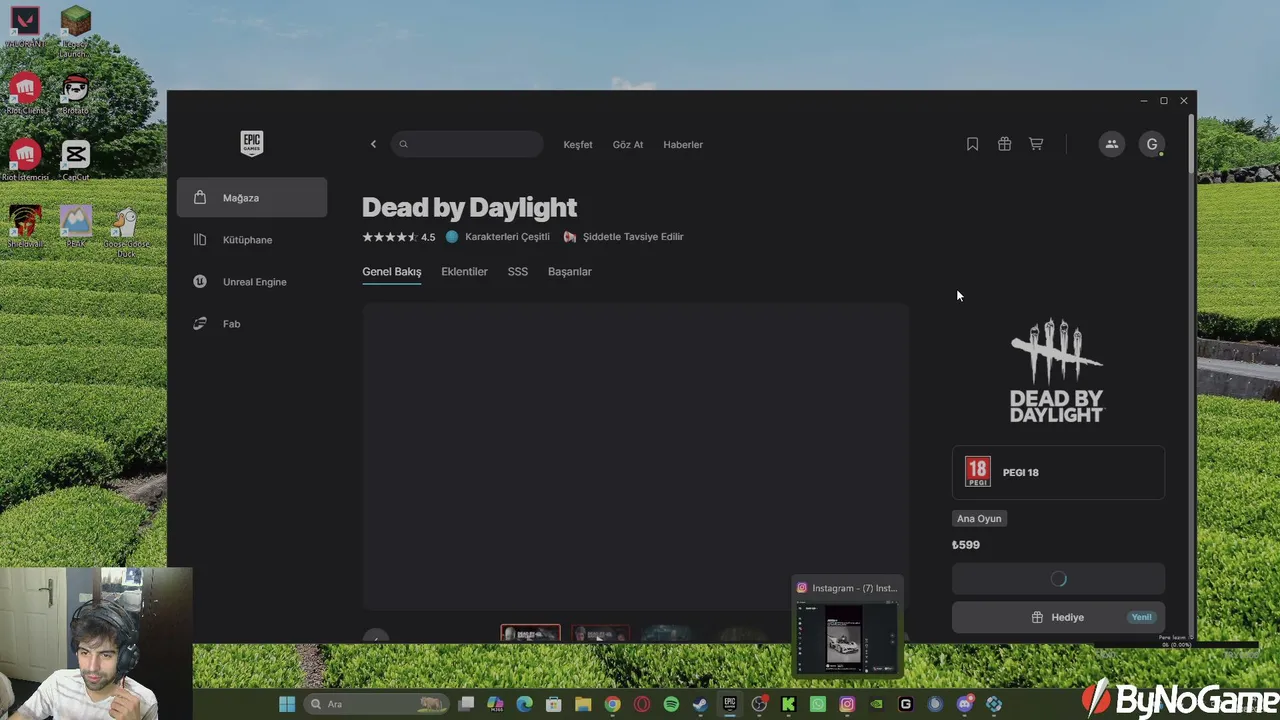Click the PEAK desktop shortcut
1280x720 pixels.
point(75,227)
